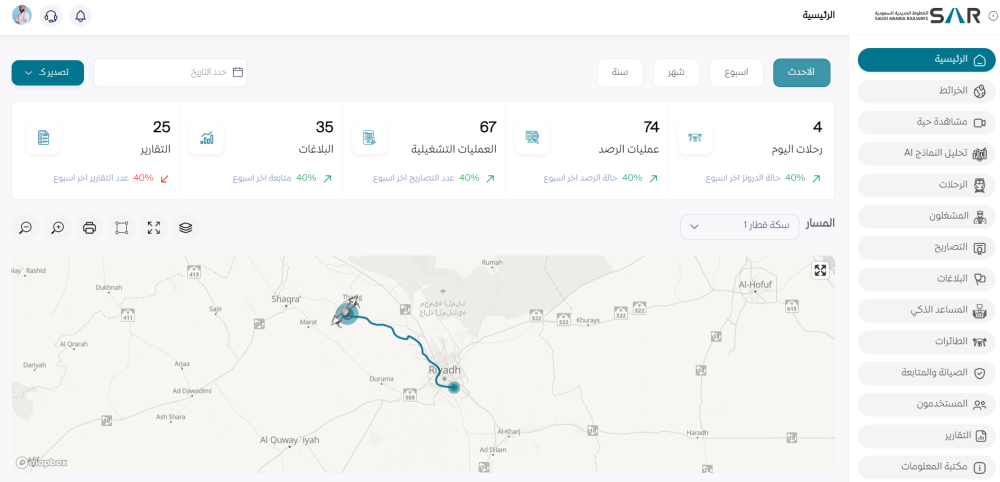The image size is (1000, 482).
Task: Click the الاحدث filter button
Action: click(x=801, y=73)
